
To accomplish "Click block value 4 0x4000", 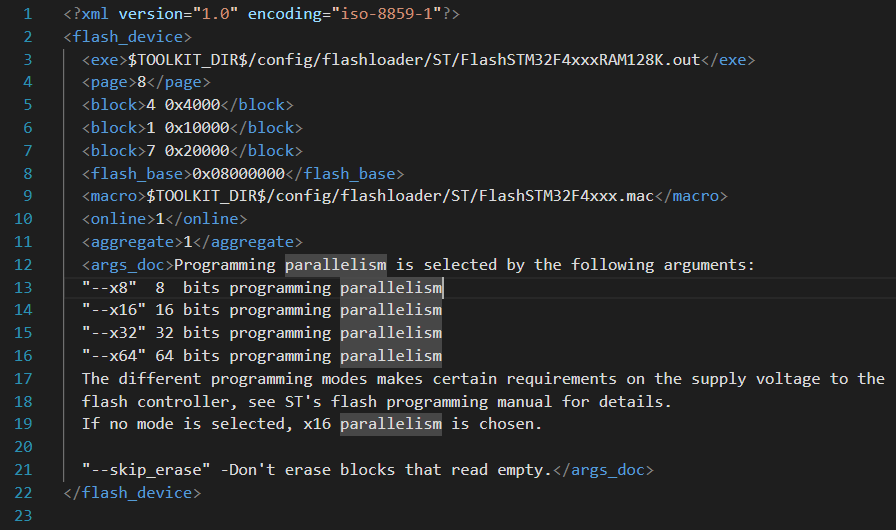I will coord(178,105).
